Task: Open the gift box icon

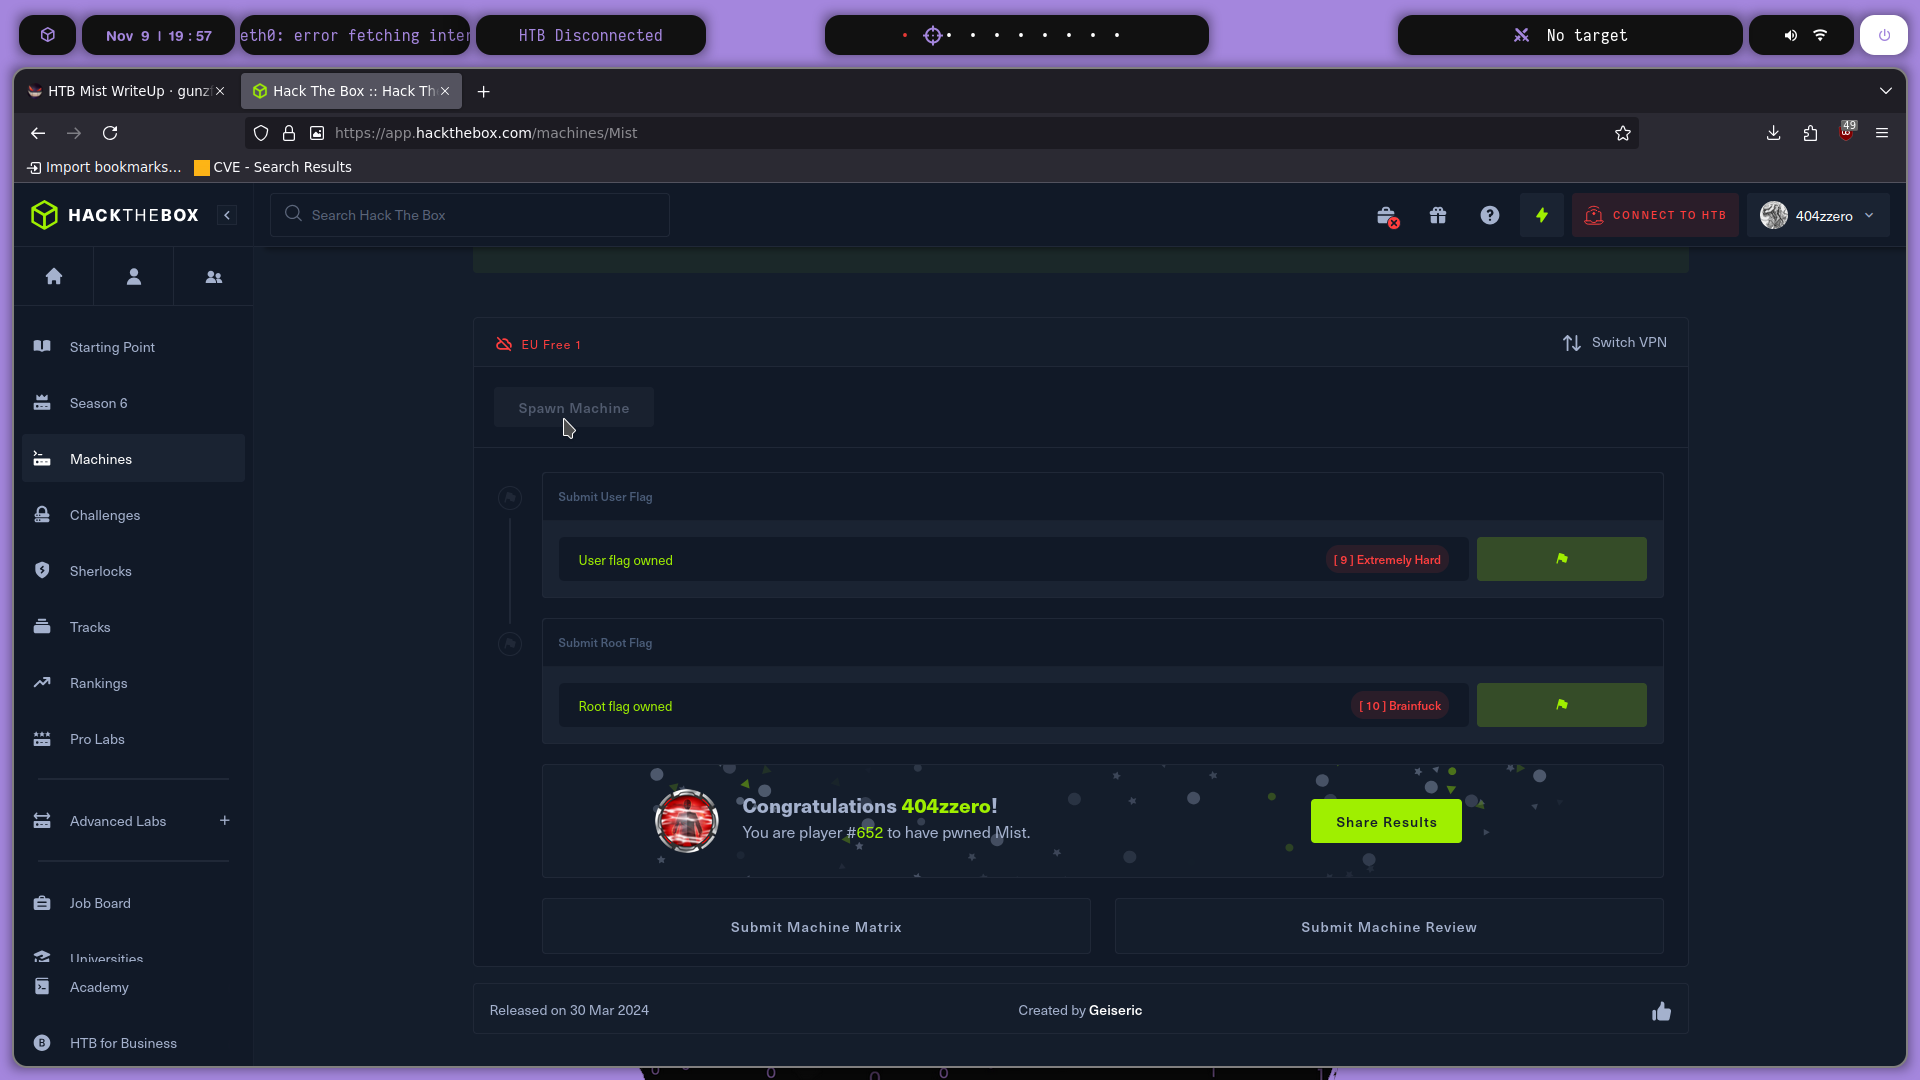Action: click(x=1438, y=215)
